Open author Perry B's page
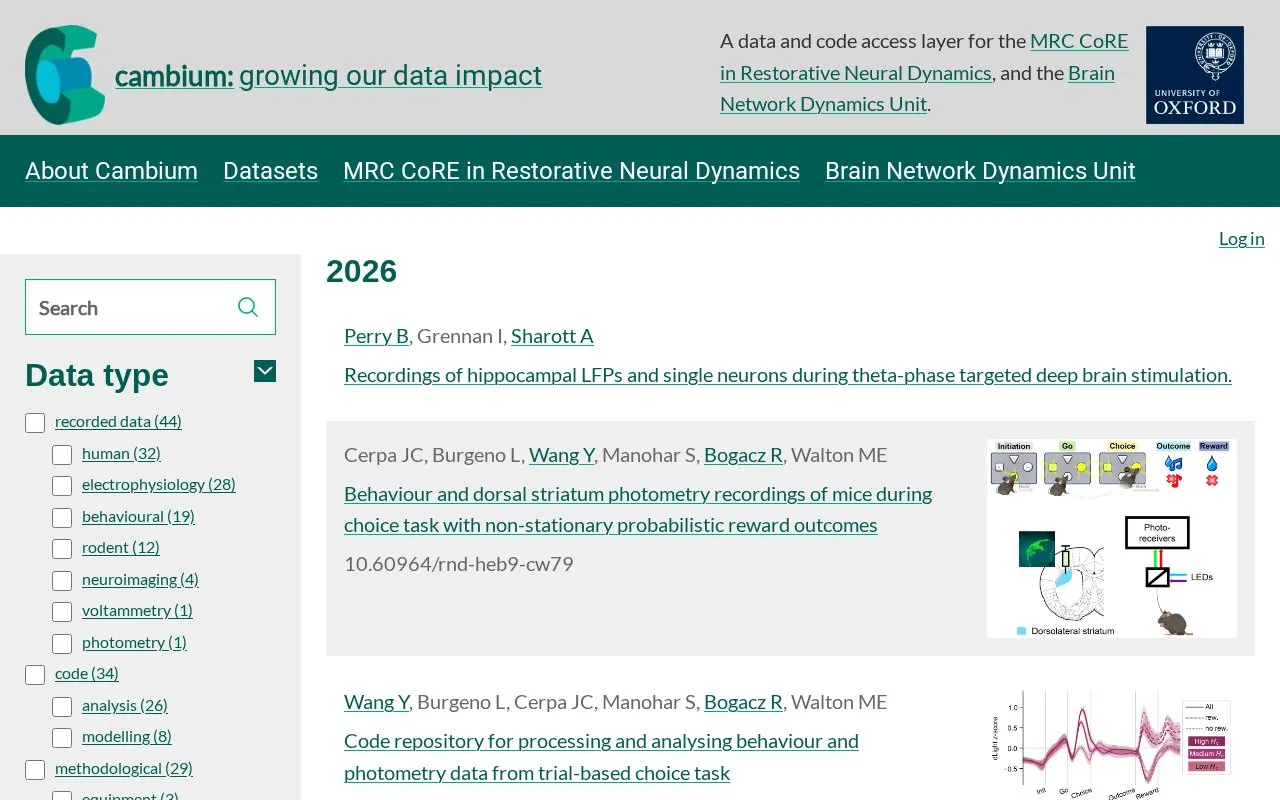Screen dimensions: 1280x800 (376, 336)
